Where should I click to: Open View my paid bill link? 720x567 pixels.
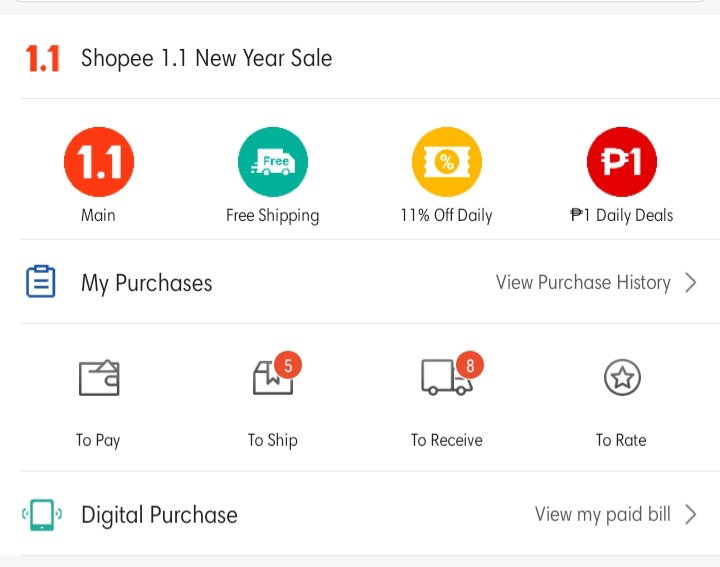tap(602, 514)
